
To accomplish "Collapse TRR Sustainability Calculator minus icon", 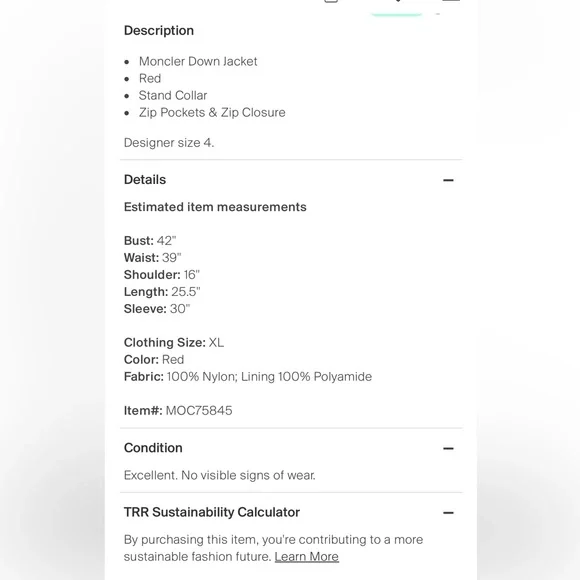I will (448, 513).
